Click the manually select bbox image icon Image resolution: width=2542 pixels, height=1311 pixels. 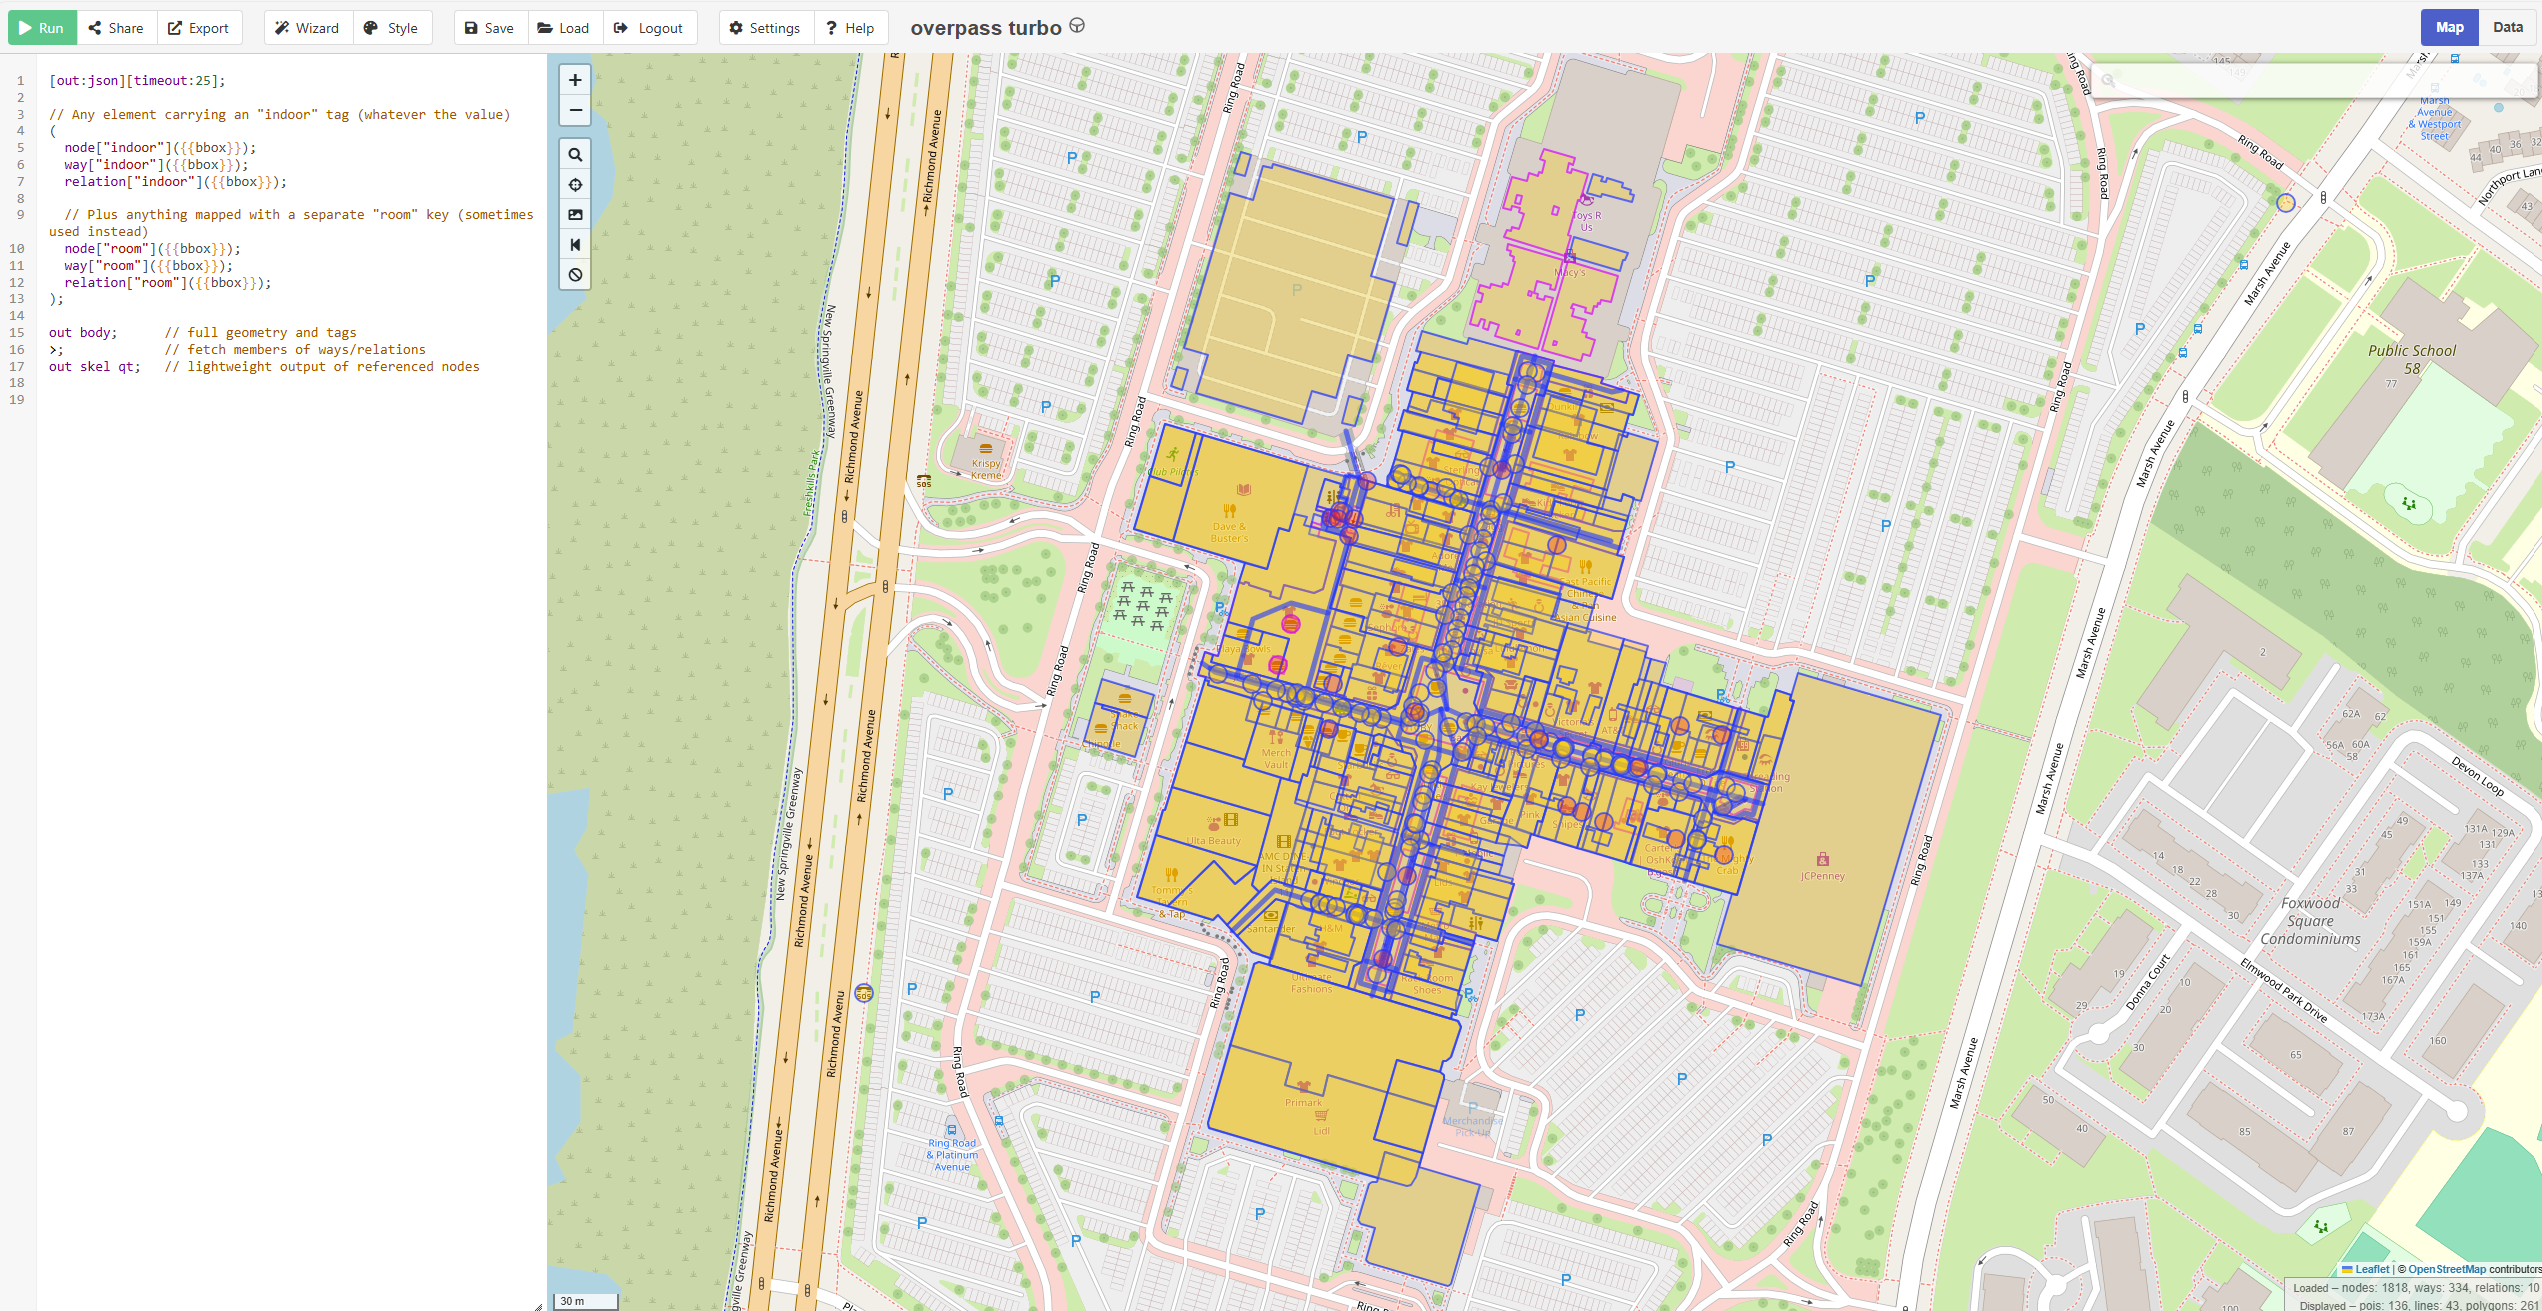pyautogui.click(x=575, y=215)
